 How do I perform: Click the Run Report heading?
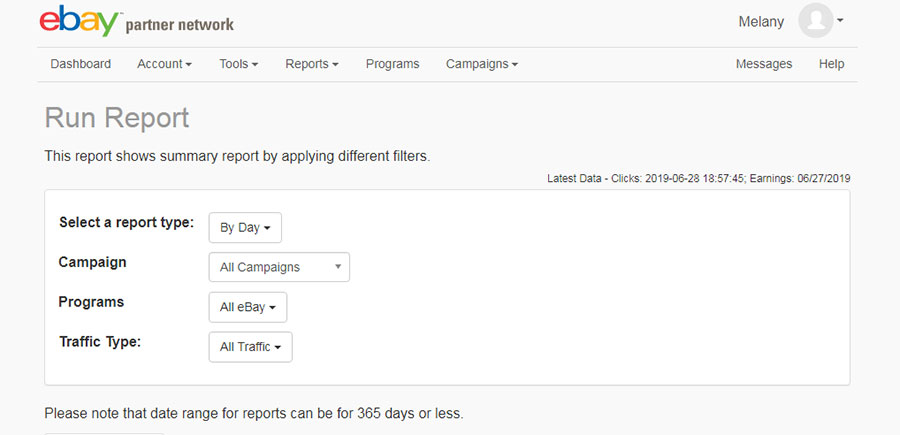(117, 118)
